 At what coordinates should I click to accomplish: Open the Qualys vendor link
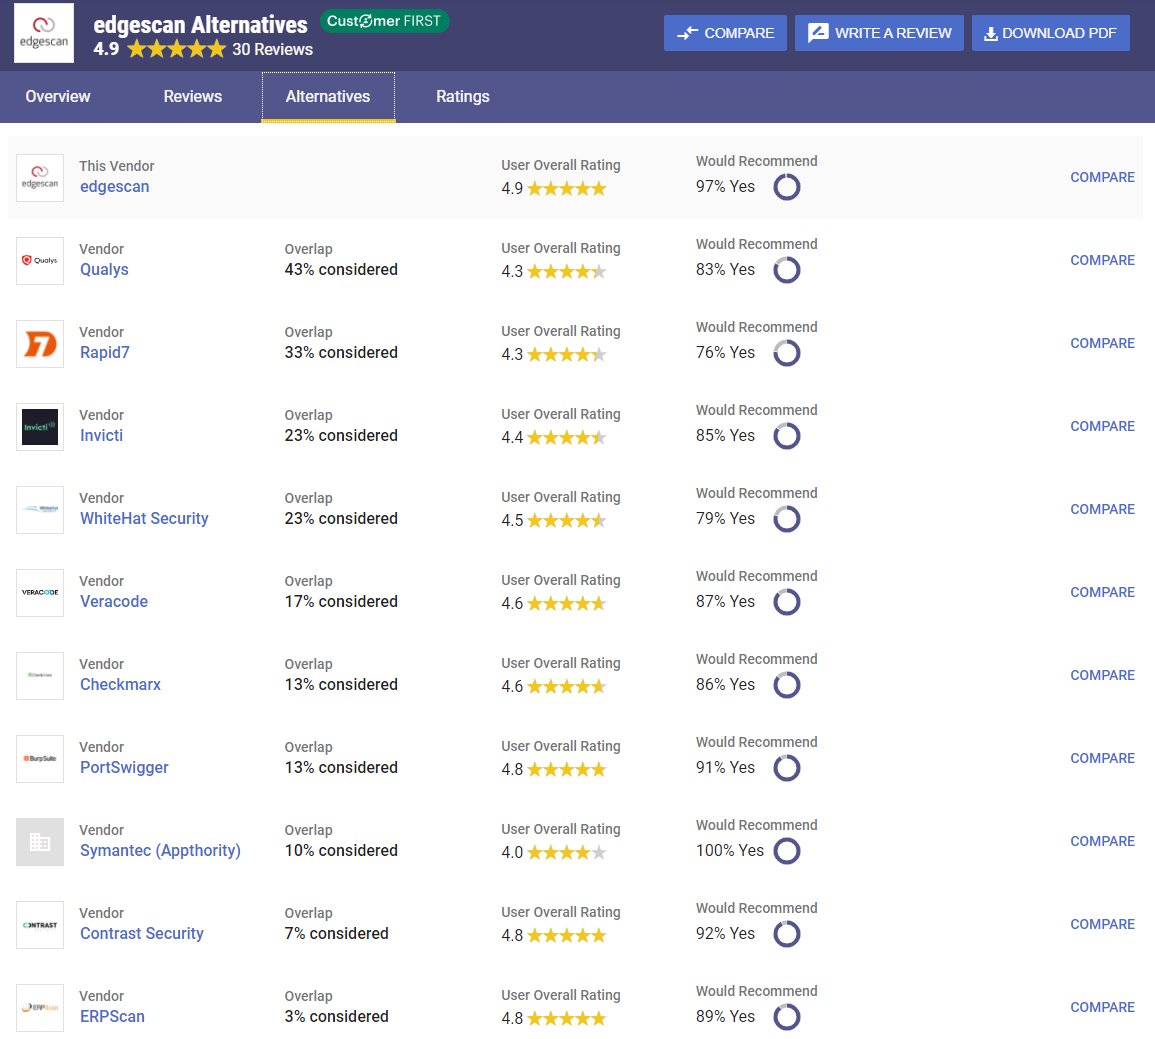pyautogui.click(x=104, y=270)
